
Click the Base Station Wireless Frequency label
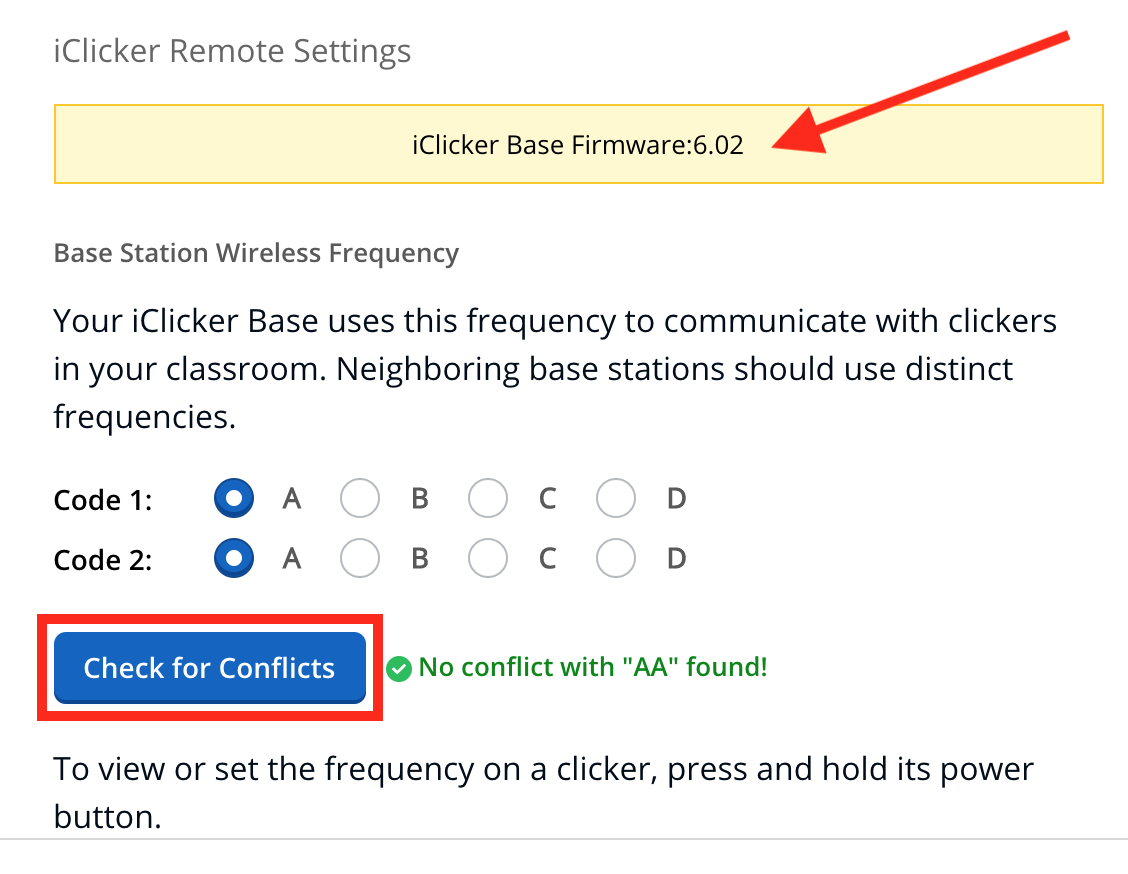pyautogui.click(x=256, y=253)
